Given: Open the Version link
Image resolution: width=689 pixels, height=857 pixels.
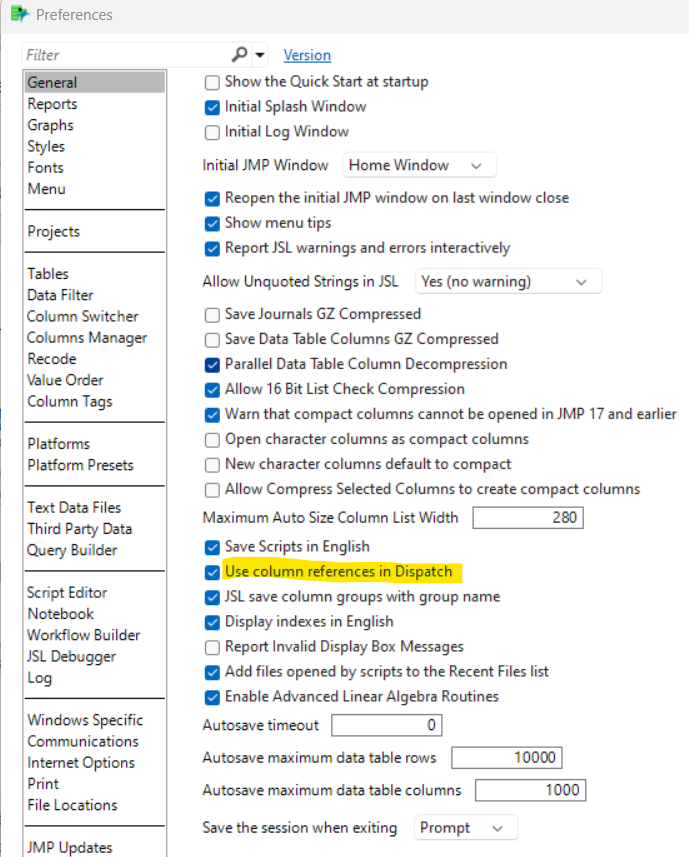Looking at the screenshot, I should (307, 55).
